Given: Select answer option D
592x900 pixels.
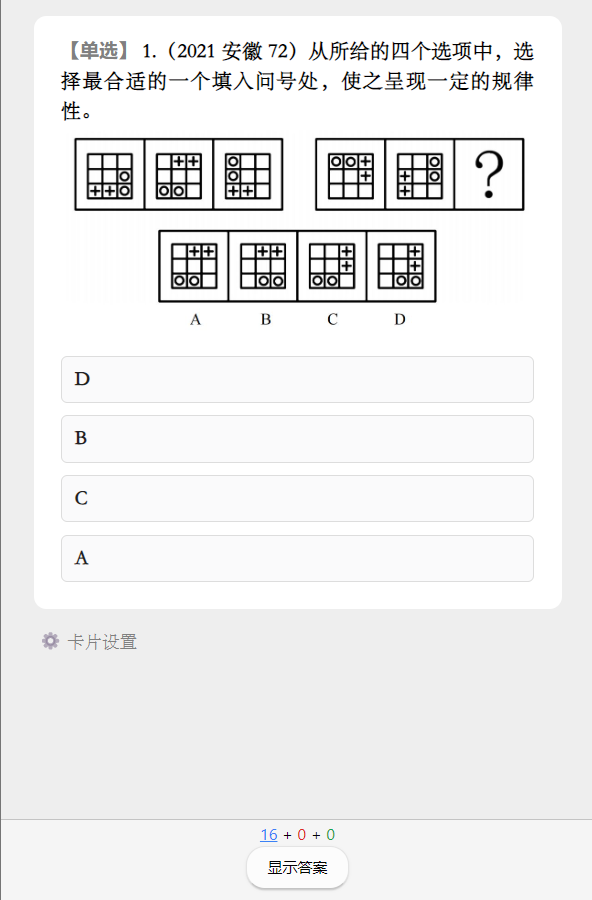Looking at the screenshot, I should (297, 379).
